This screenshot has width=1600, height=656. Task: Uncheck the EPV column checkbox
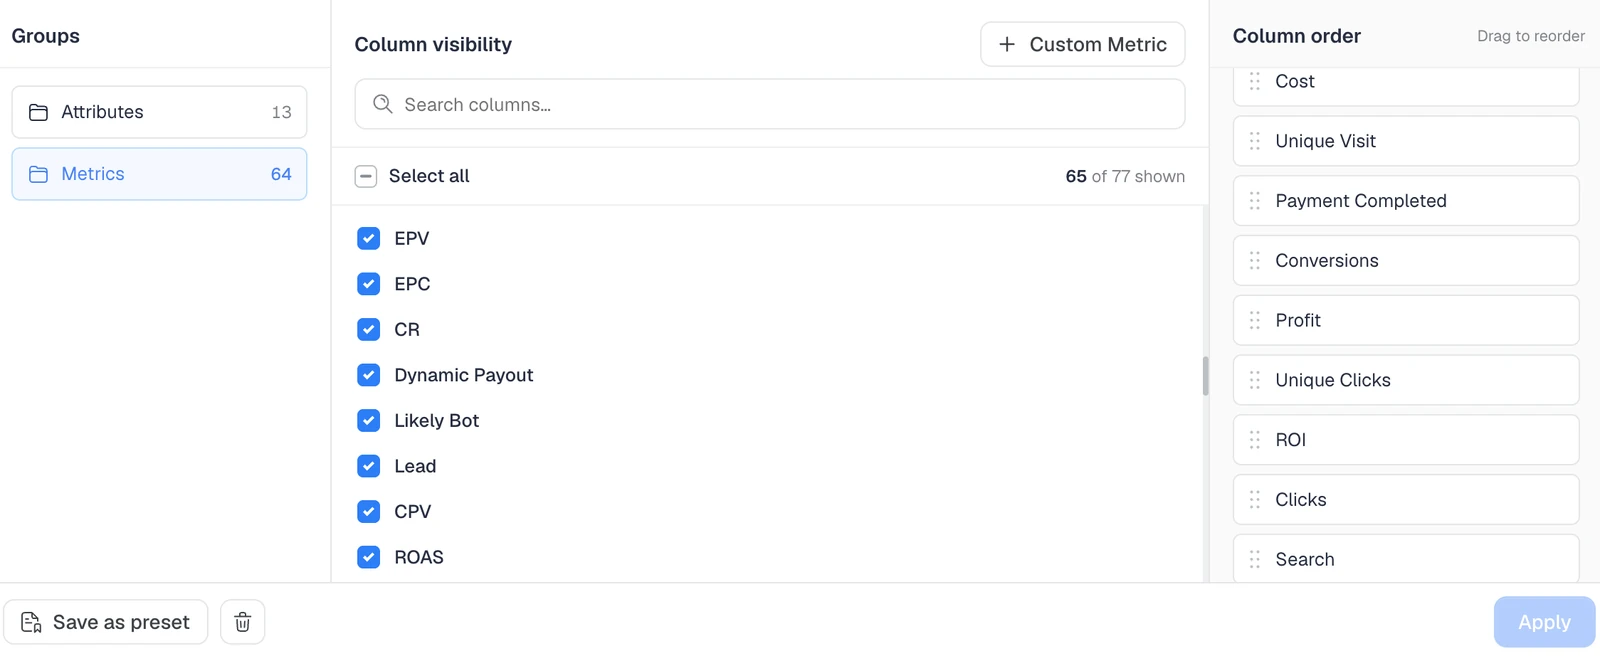pos(368,238)
